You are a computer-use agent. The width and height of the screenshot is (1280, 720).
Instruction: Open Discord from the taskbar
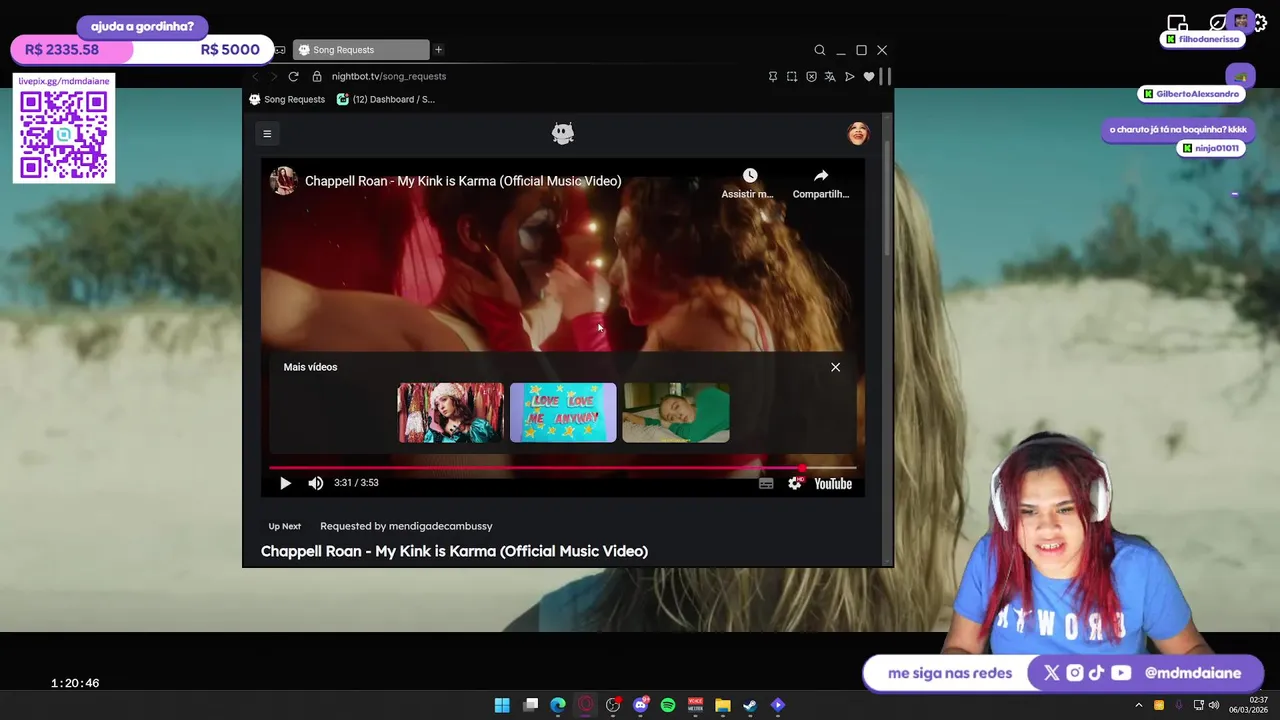[x=641, y=705]
